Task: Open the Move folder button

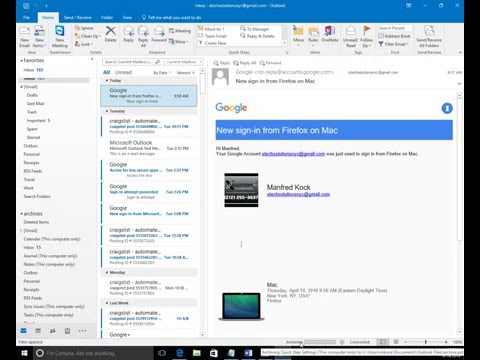Action: [x=298, y=36]
